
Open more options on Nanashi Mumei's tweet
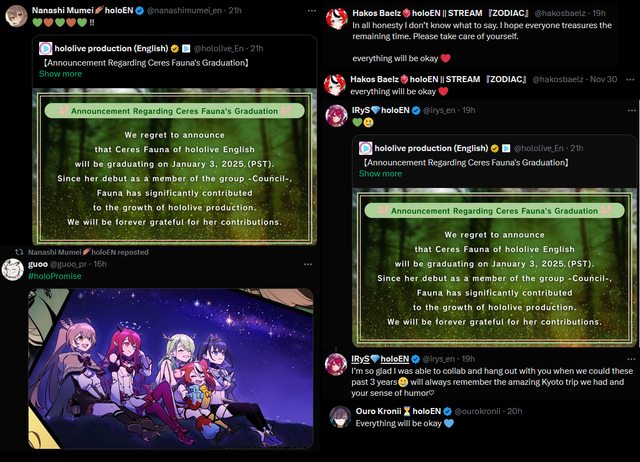point(311,11)
